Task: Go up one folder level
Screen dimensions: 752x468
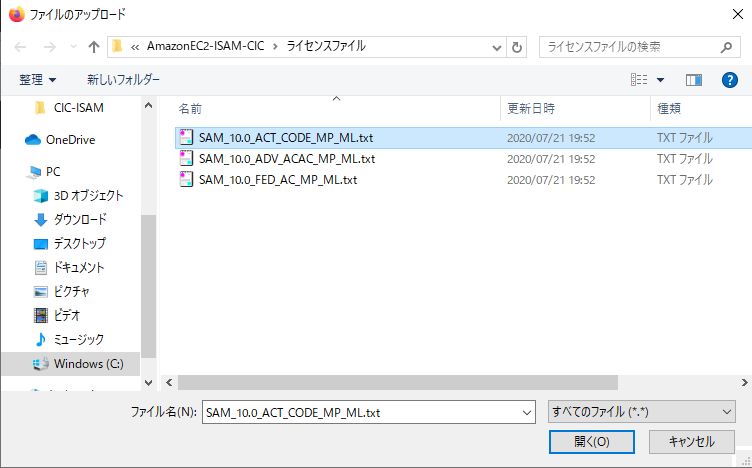Action: pos(94,47)
